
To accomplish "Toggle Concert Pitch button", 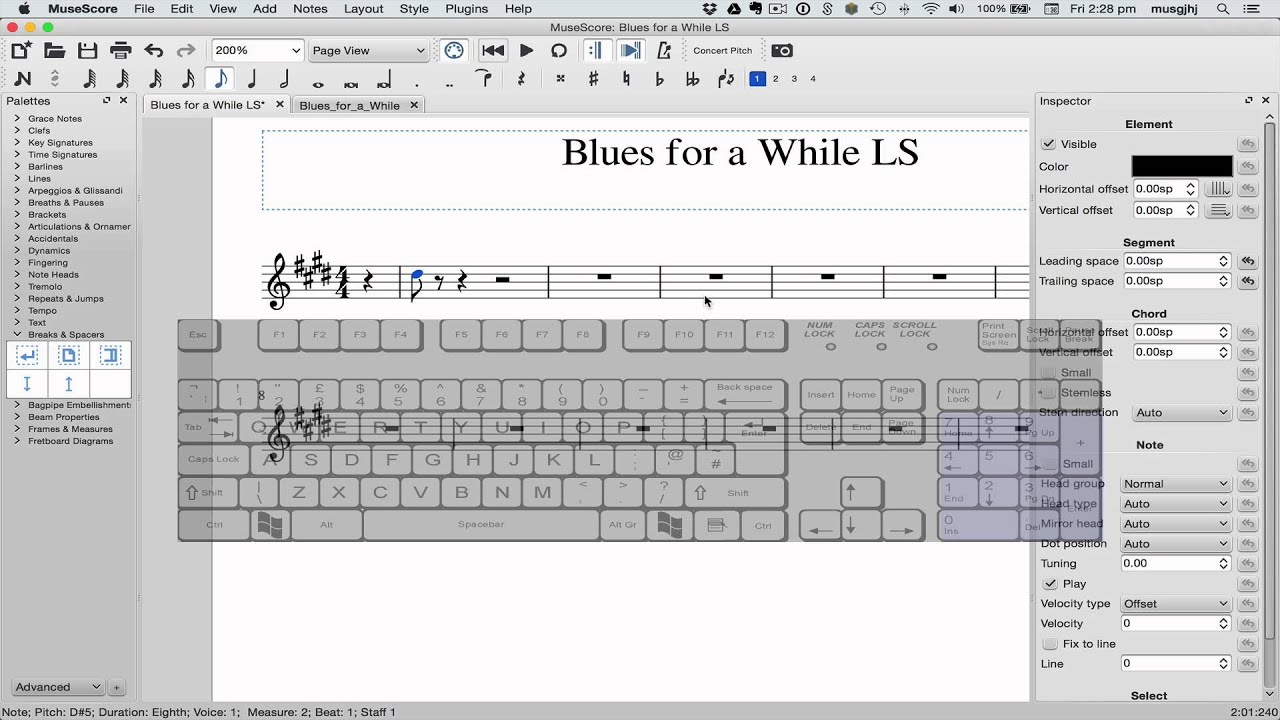I will [722, 50].
